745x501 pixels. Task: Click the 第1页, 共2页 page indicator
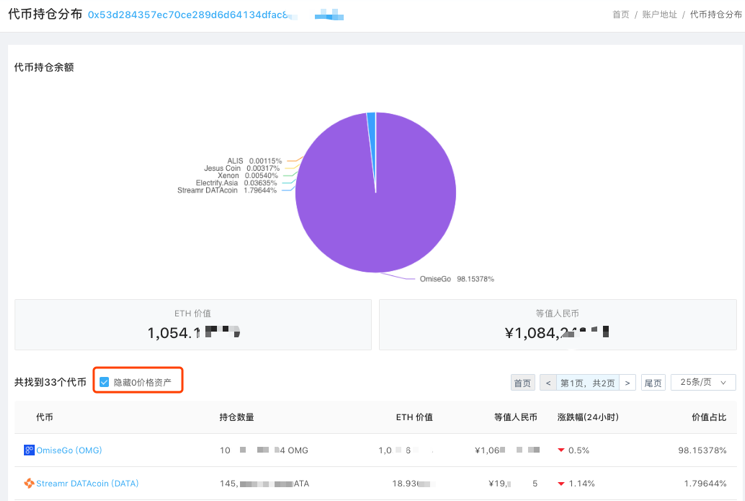588,383
